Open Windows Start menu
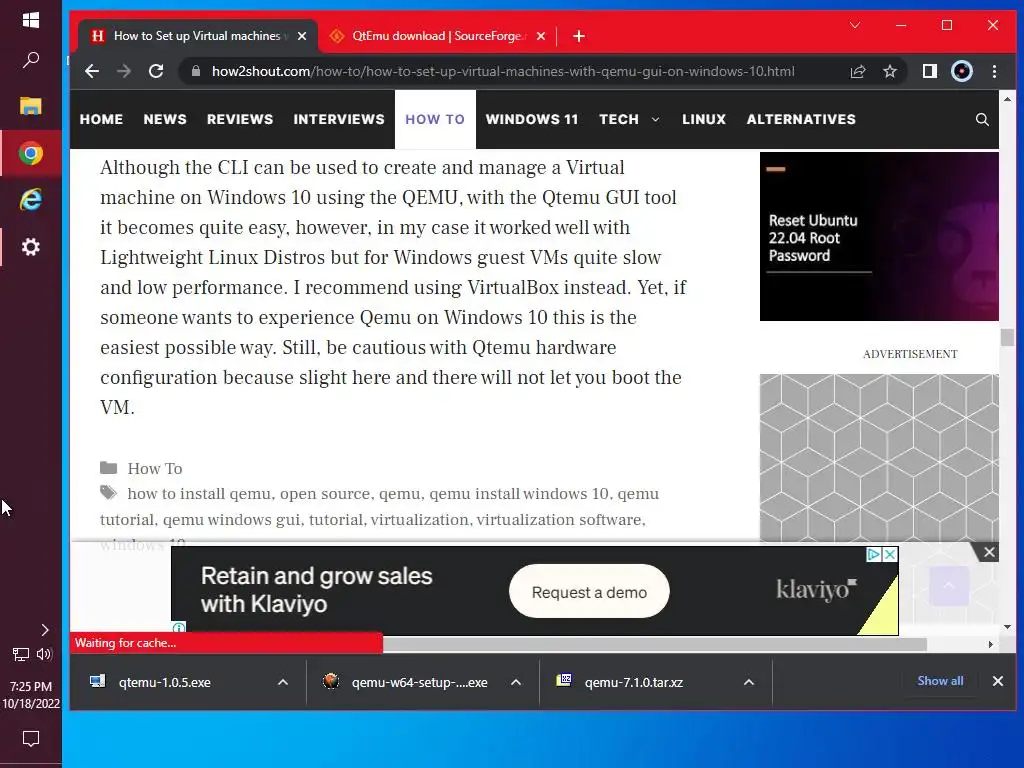This screenshot has width=1024, height=768. [31, 20]
